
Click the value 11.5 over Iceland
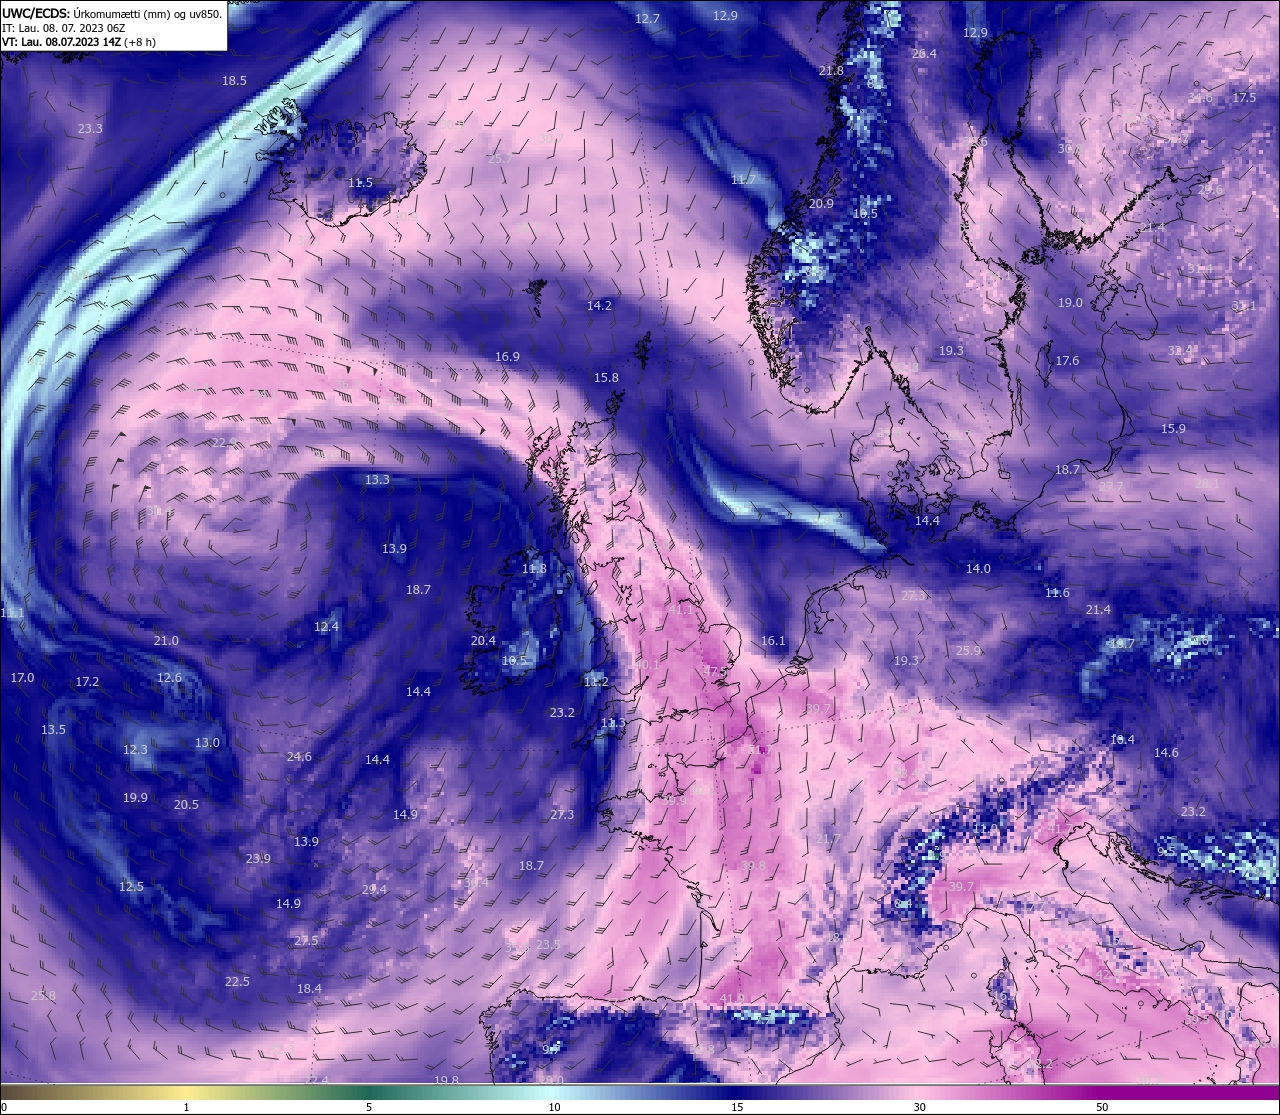[x=360, y=183]
